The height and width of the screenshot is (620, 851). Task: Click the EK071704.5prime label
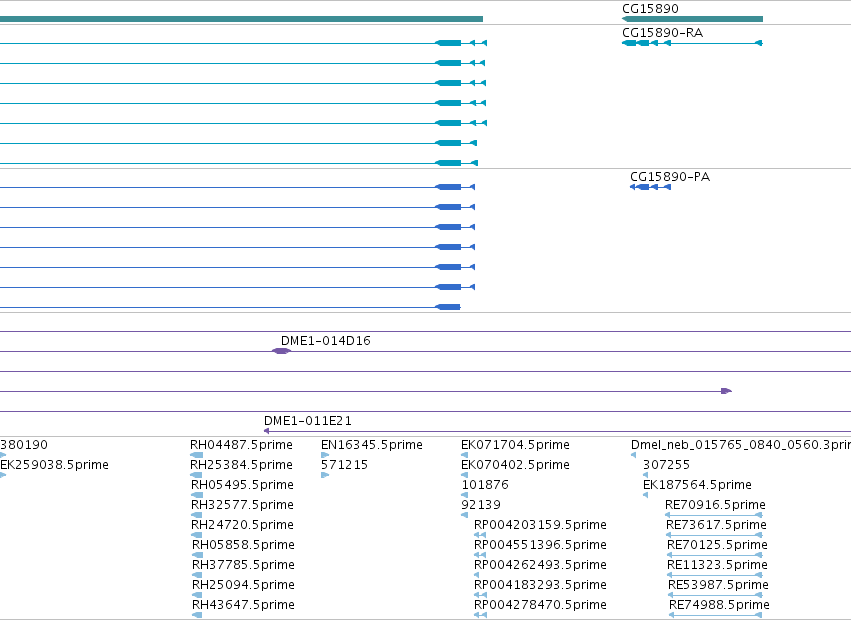tap(515, 445)
